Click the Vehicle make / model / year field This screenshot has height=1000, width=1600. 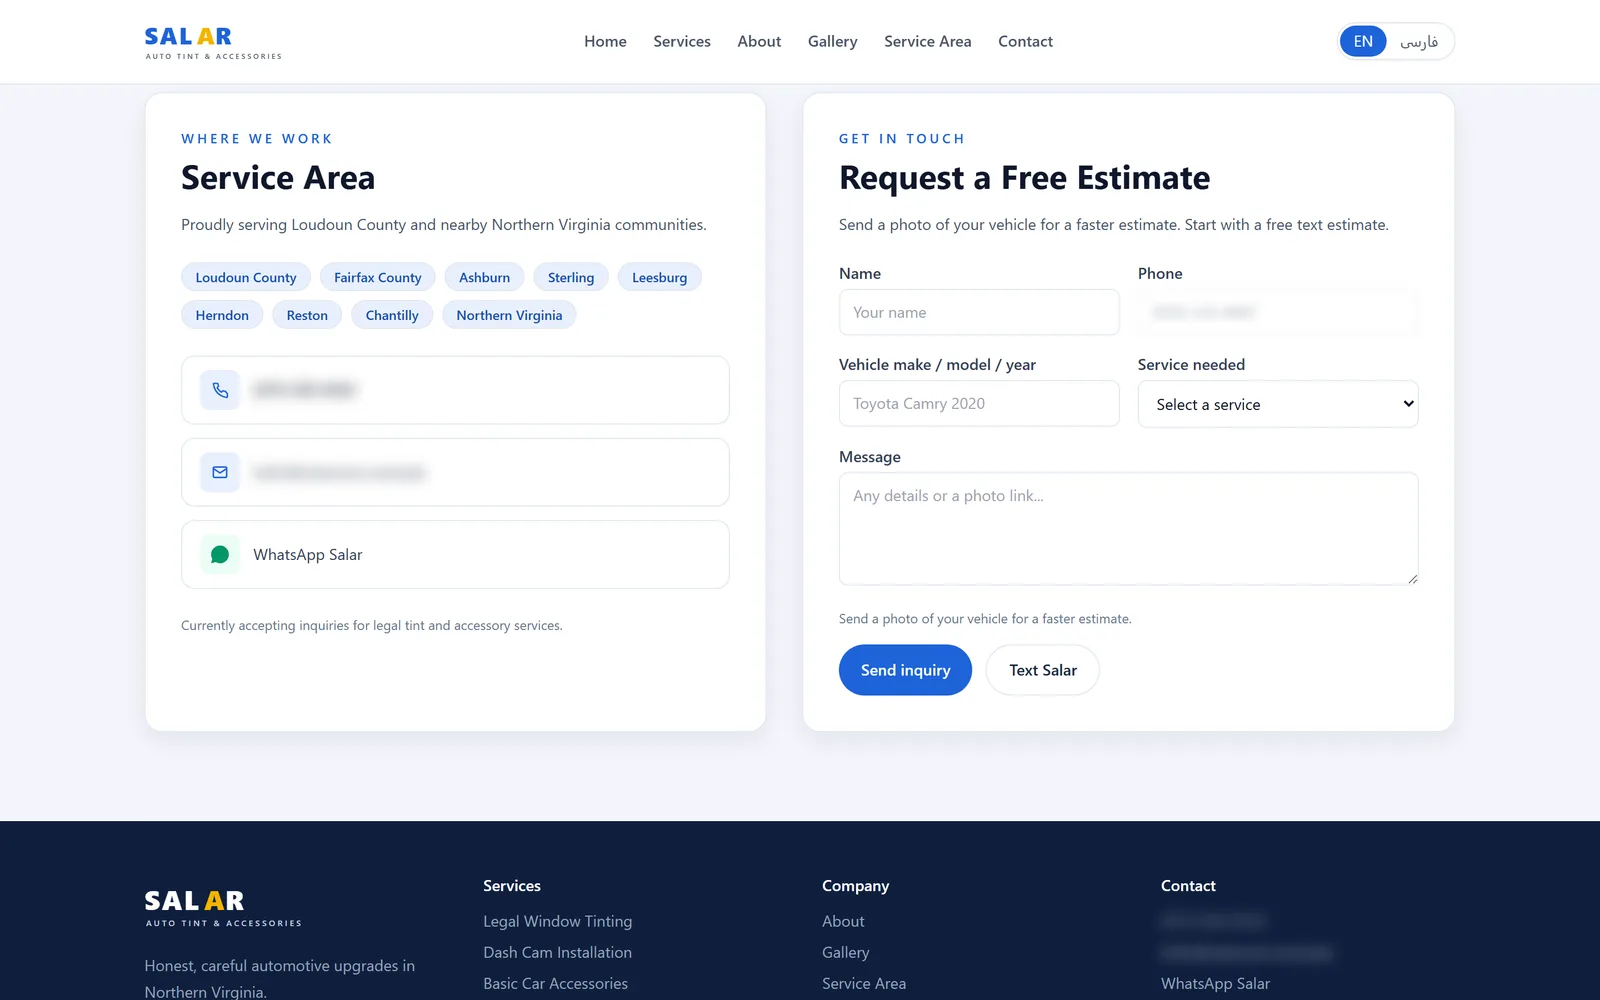click(979, 403)
